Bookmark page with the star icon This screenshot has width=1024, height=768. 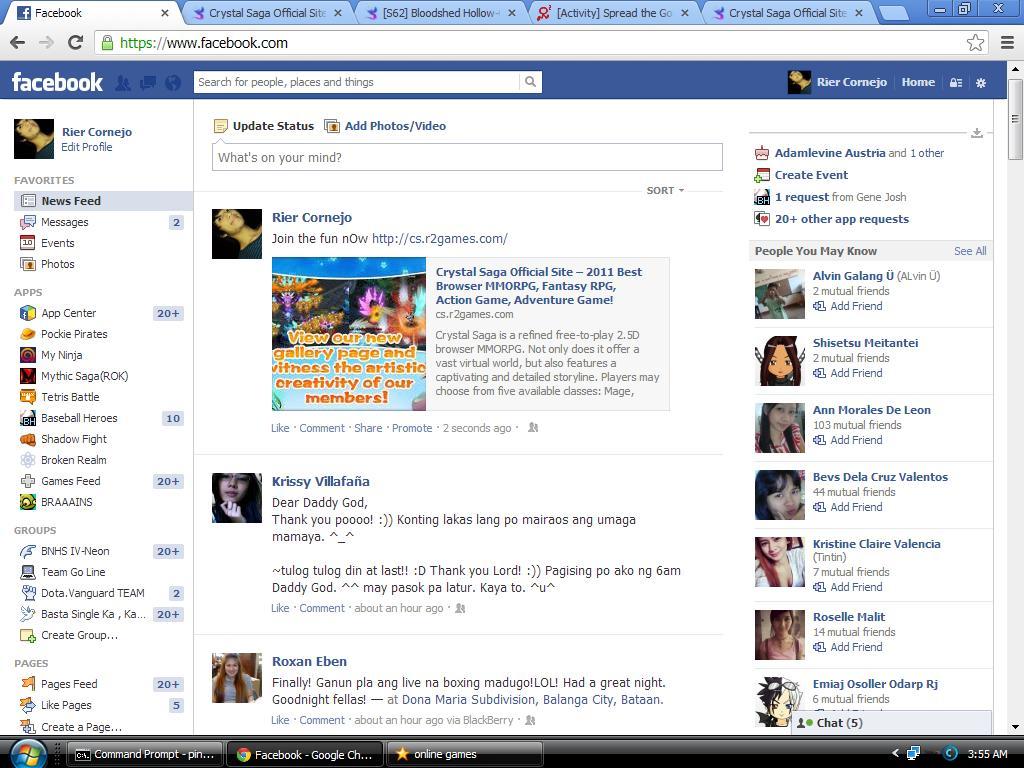click(x=975, y=43)
